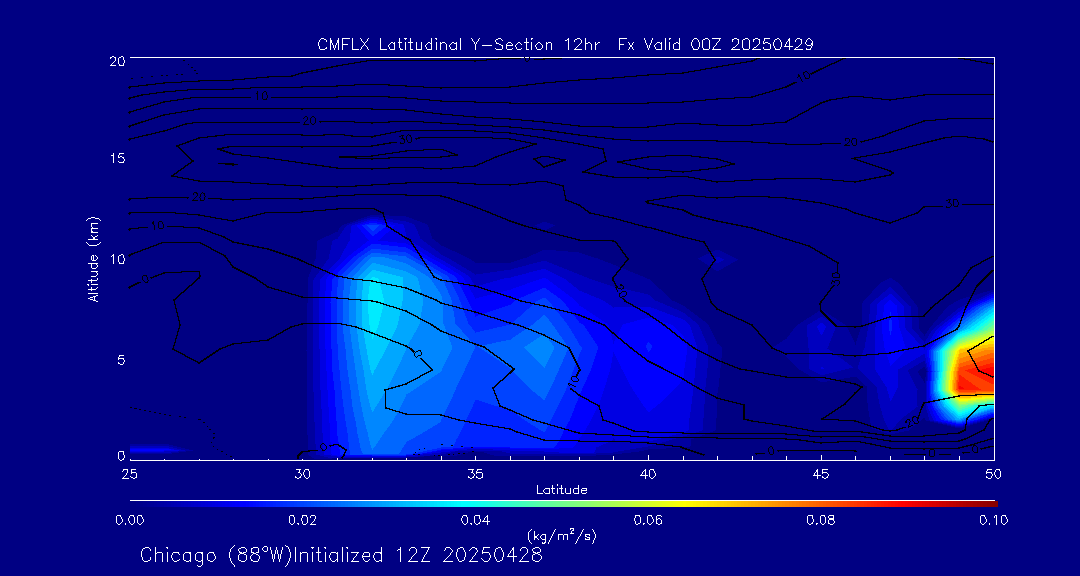The image size is (1080, 576).
Task: Click the plot title 'CMFLX Latitudinal Y-Section'
Action: click(x=435, y=45)
